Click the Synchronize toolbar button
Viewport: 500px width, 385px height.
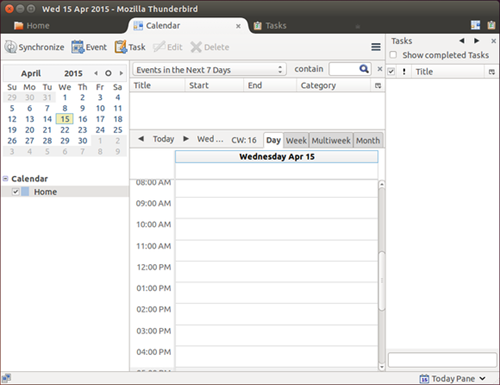pyautogui.click(x=34, y=47)
